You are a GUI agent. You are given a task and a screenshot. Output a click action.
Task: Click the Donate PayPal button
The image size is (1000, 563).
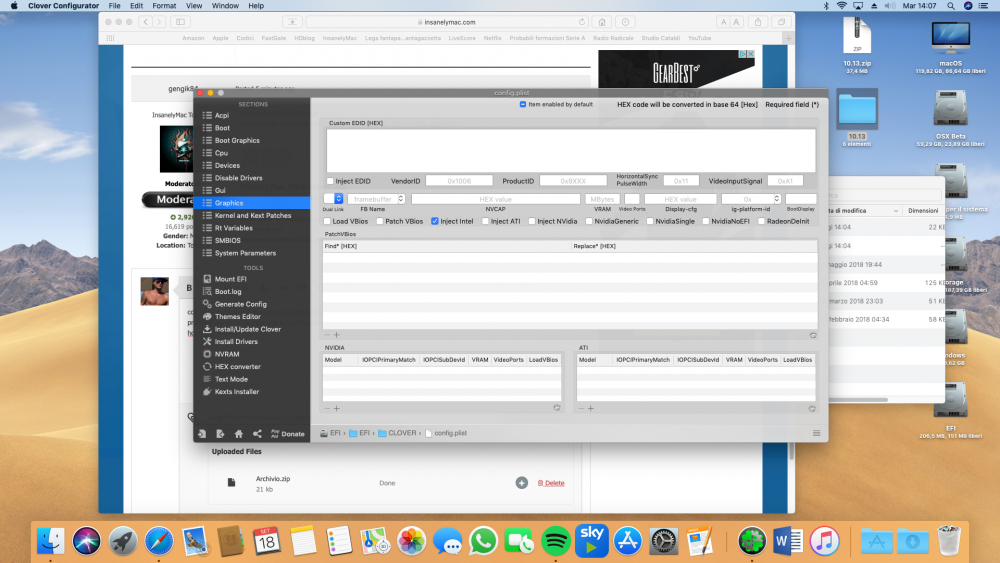[288, 434]
